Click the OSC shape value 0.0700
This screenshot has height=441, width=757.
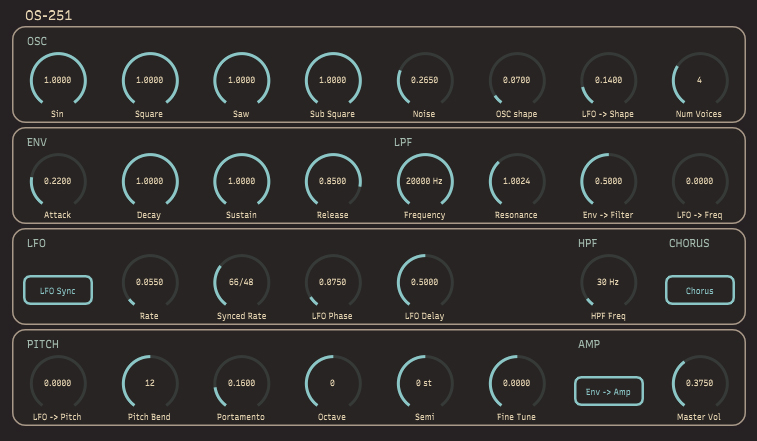tap(517, 80)
